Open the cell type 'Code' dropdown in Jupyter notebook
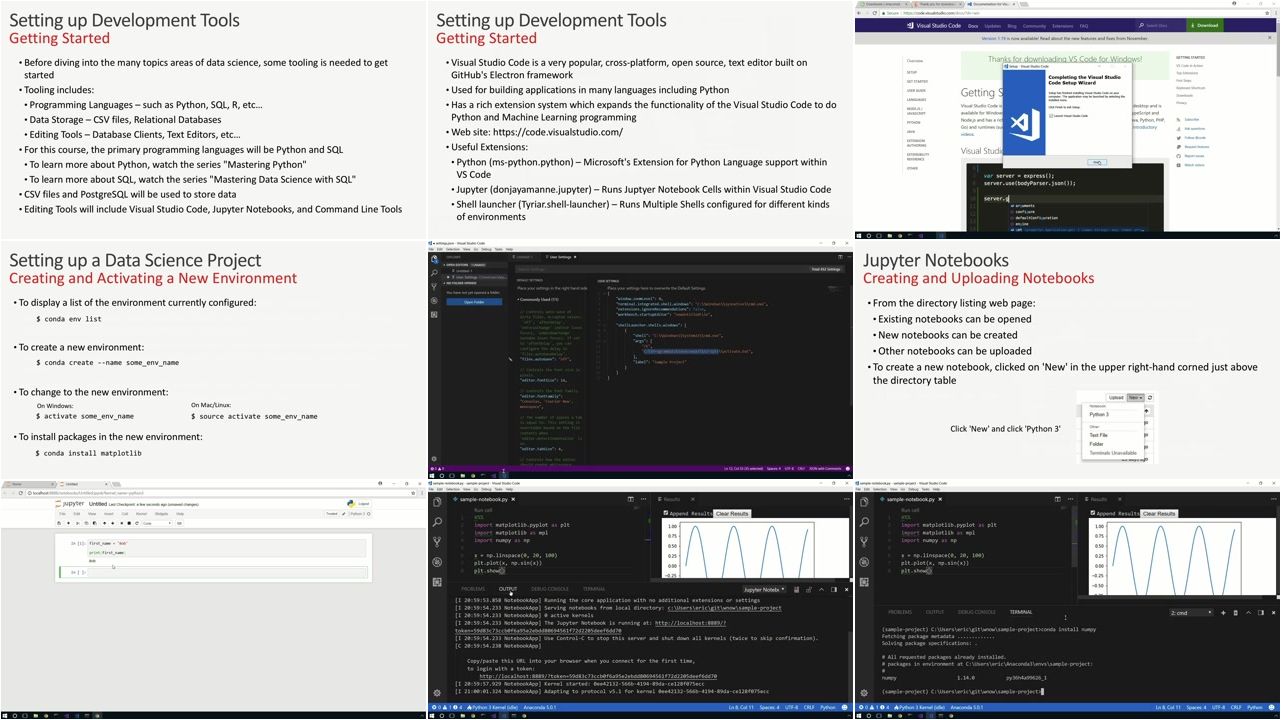Viewport: 1281px width, 720px height. [x=155, y=522]
